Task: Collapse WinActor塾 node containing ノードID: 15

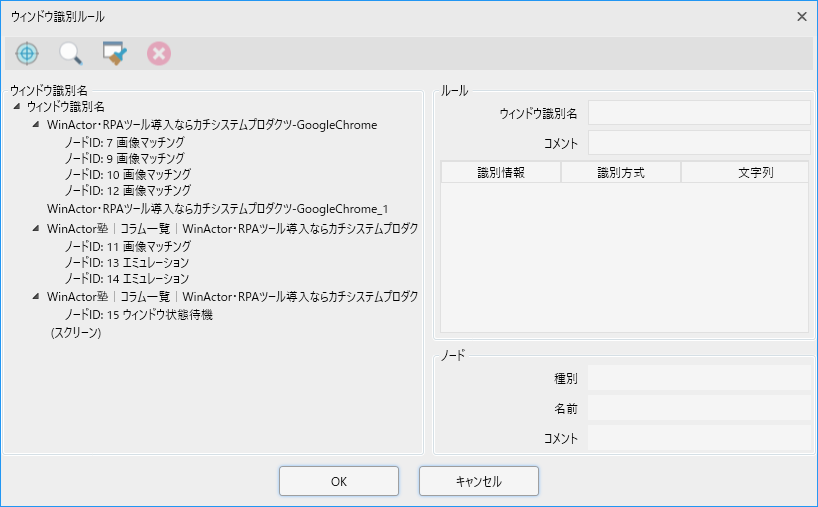Action: point(36,297)
